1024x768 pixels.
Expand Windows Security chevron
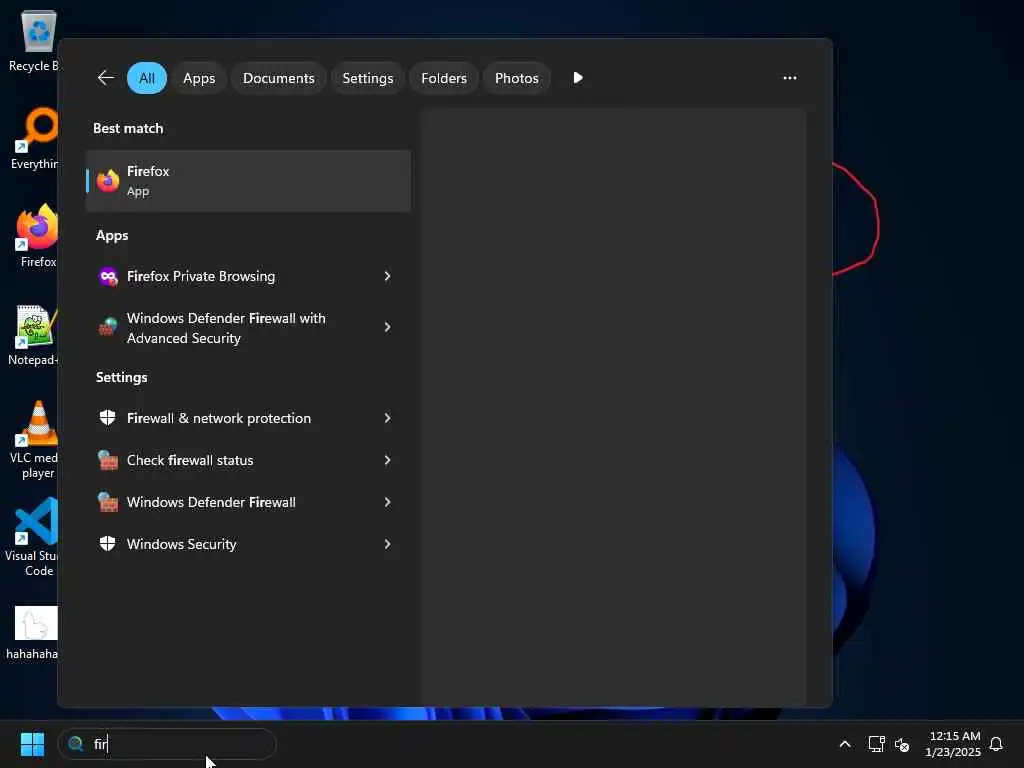pyautogui.click(x=387, y=543)
